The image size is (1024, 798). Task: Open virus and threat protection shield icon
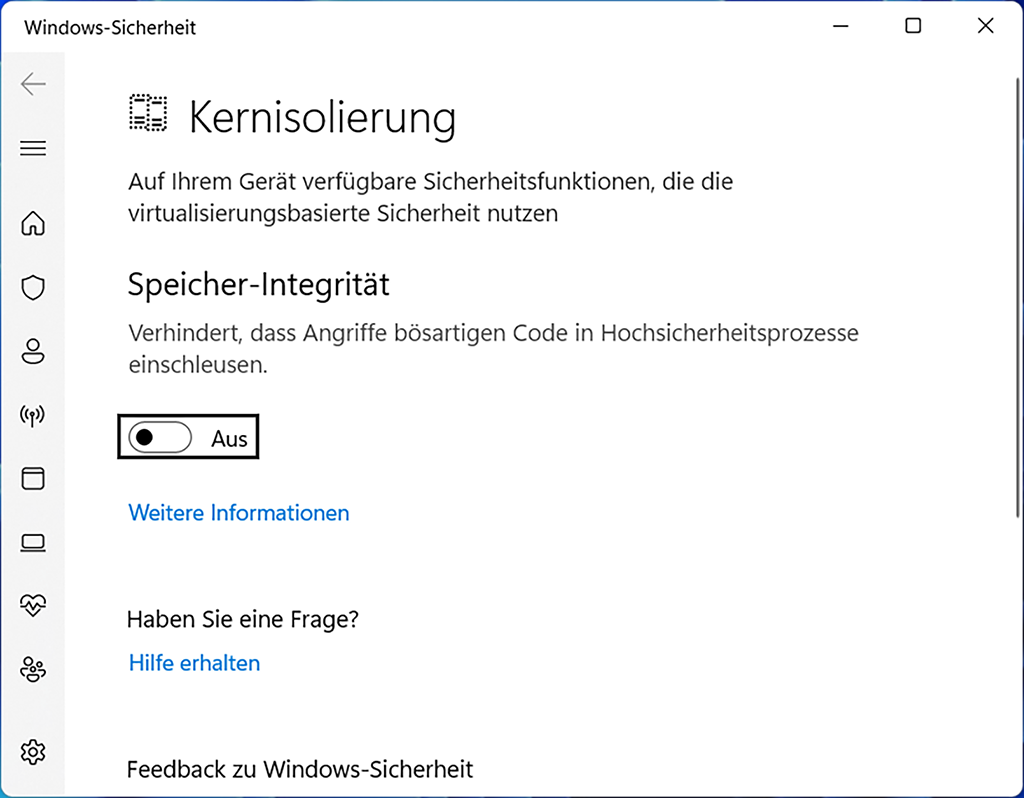[x=33, y=288]
